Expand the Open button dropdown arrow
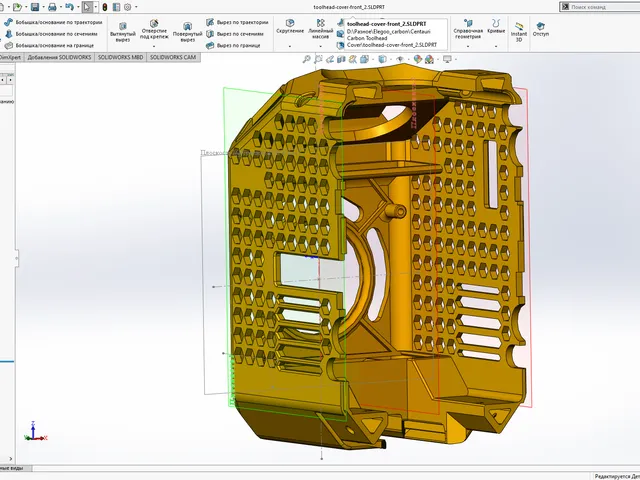The height and width of the screenshot is (480, 640). click(x=25, y=7)
